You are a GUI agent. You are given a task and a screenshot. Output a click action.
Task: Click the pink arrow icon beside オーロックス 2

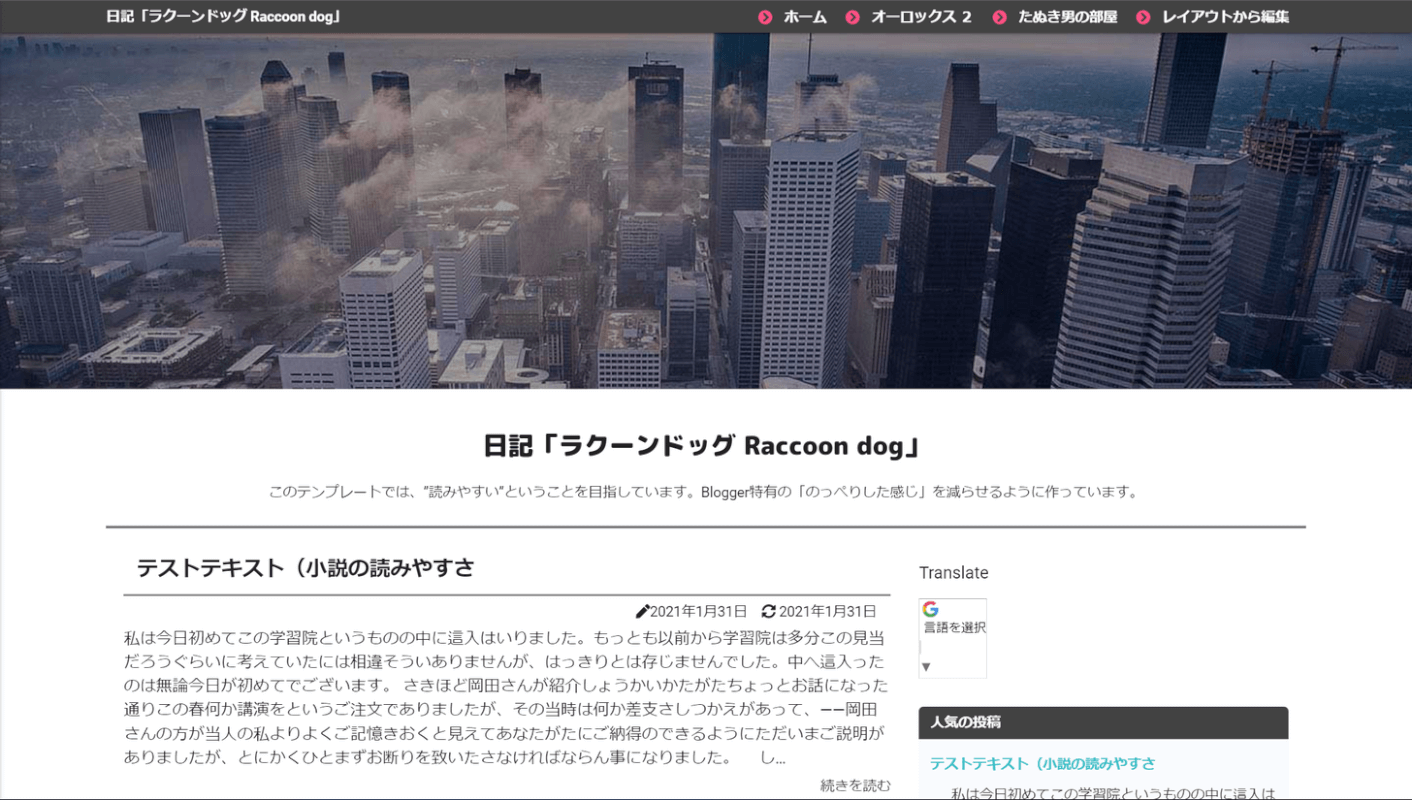(852, 17)
